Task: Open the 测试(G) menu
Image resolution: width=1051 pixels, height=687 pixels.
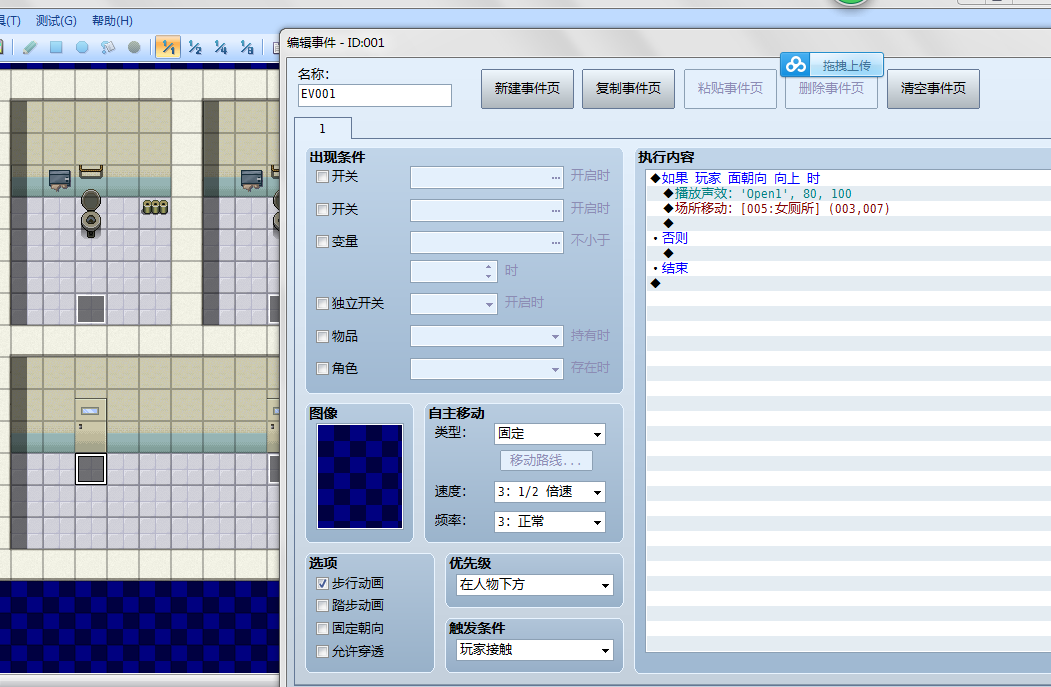Action: 56,21
